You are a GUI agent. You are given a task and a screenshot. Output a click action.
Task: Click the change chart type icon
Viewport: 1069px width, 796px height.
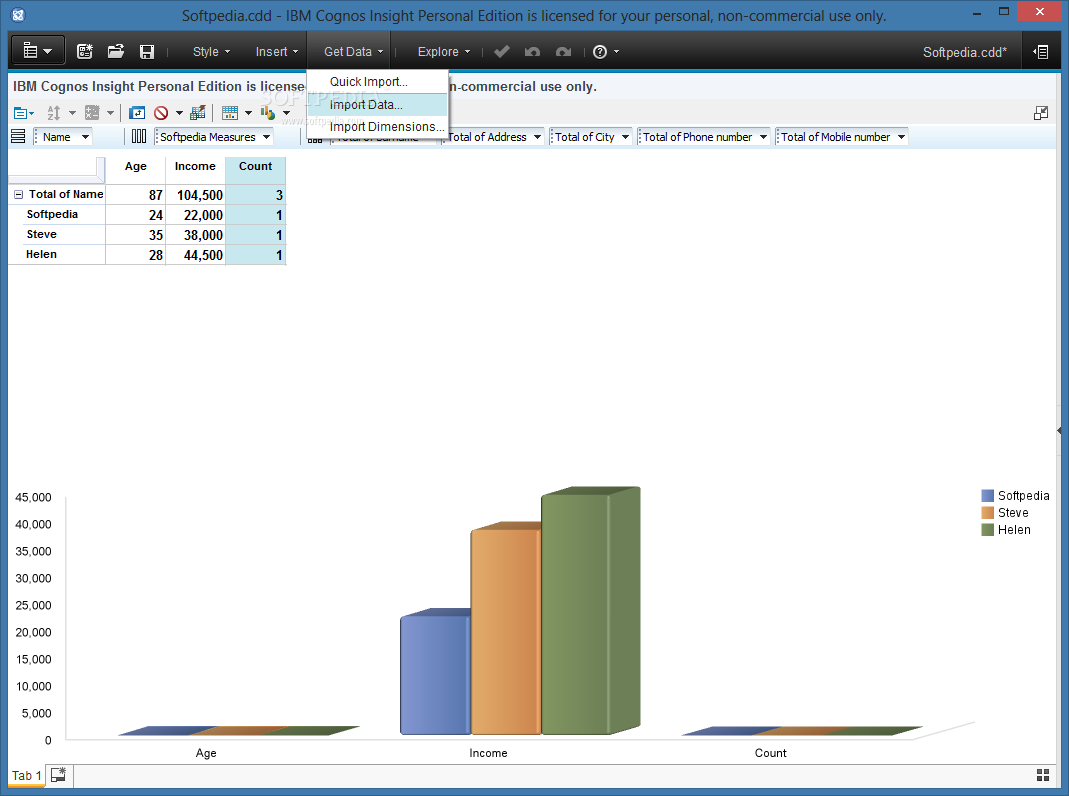pos(268,113)
